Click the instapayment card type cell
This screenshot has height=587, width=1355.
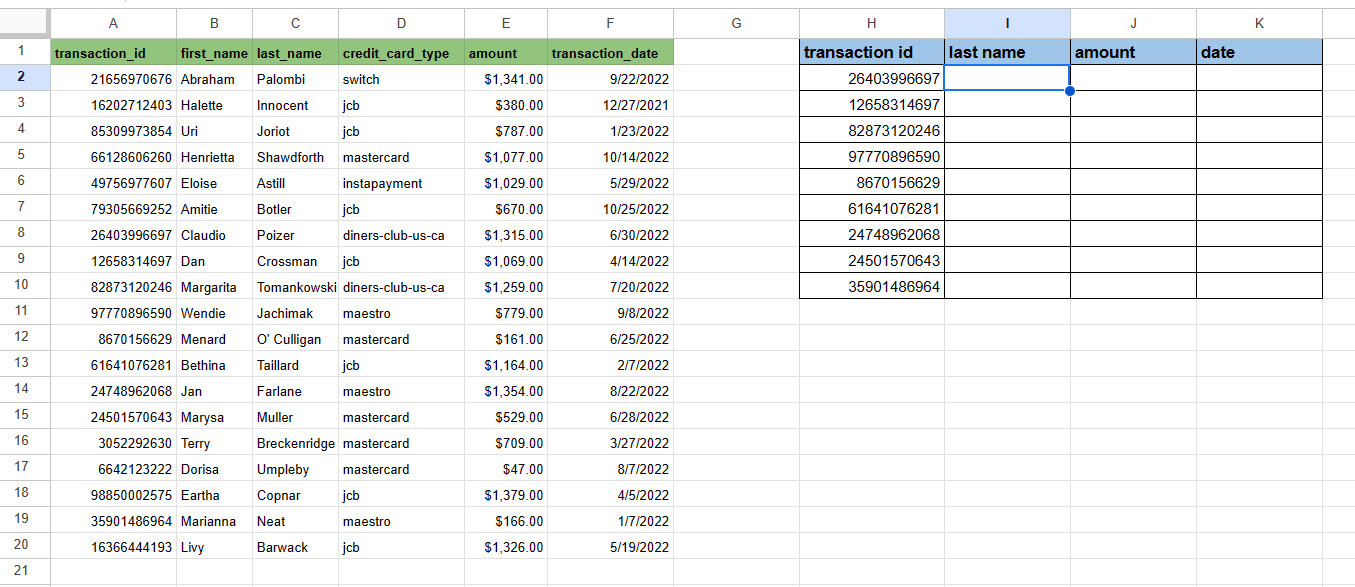pyautogui.click(x=401, y=183)
